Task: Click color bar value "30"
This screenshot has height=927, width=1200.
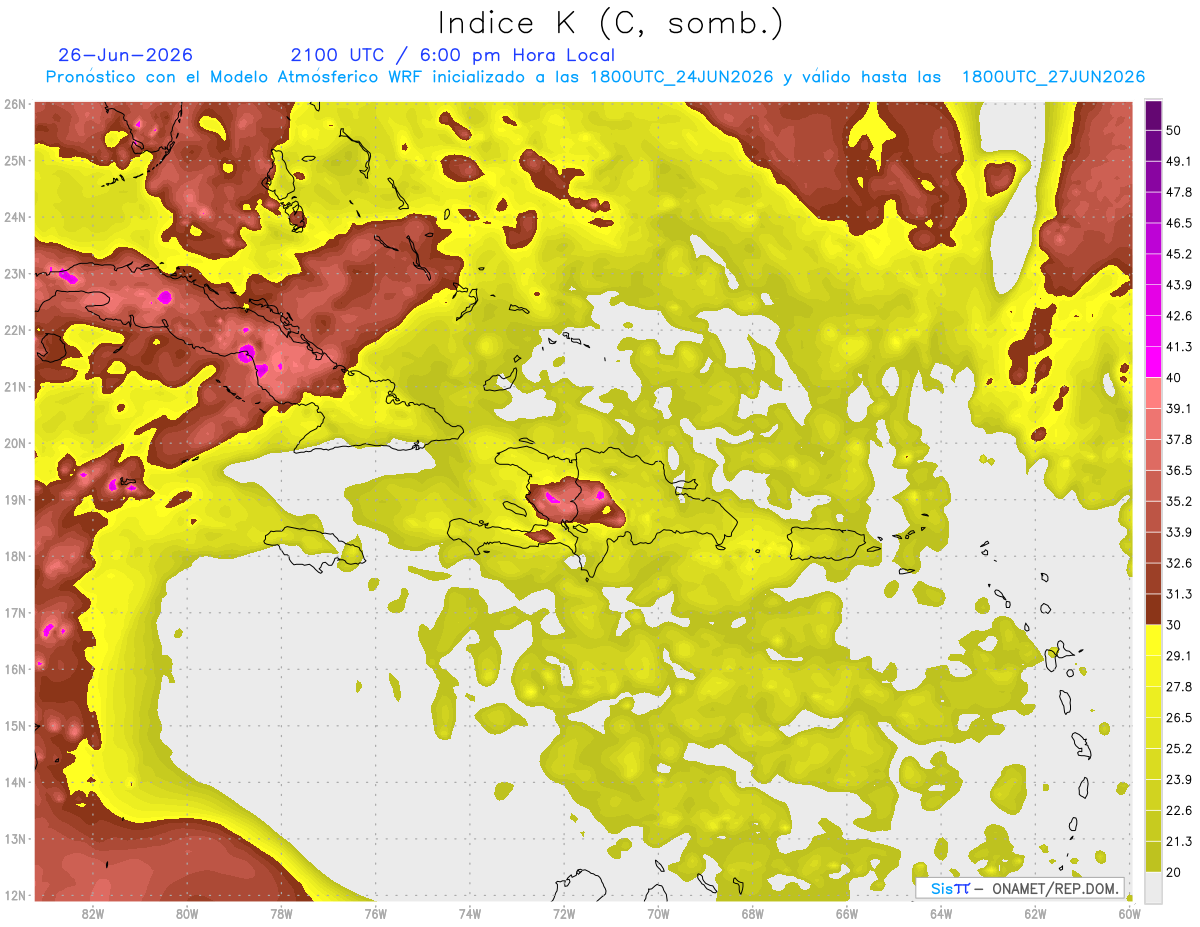Action: pos(1174,624)
